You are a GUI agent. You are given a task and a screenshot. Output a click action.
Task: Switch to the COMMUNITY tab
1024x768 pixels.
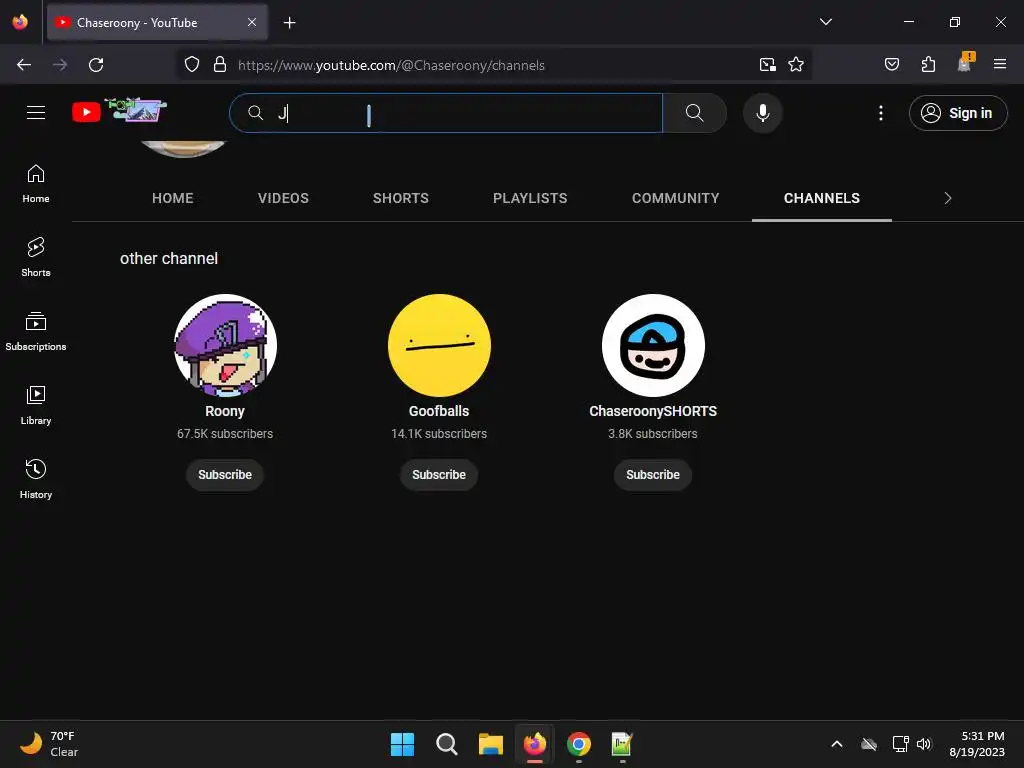click(x=675, y=198)
